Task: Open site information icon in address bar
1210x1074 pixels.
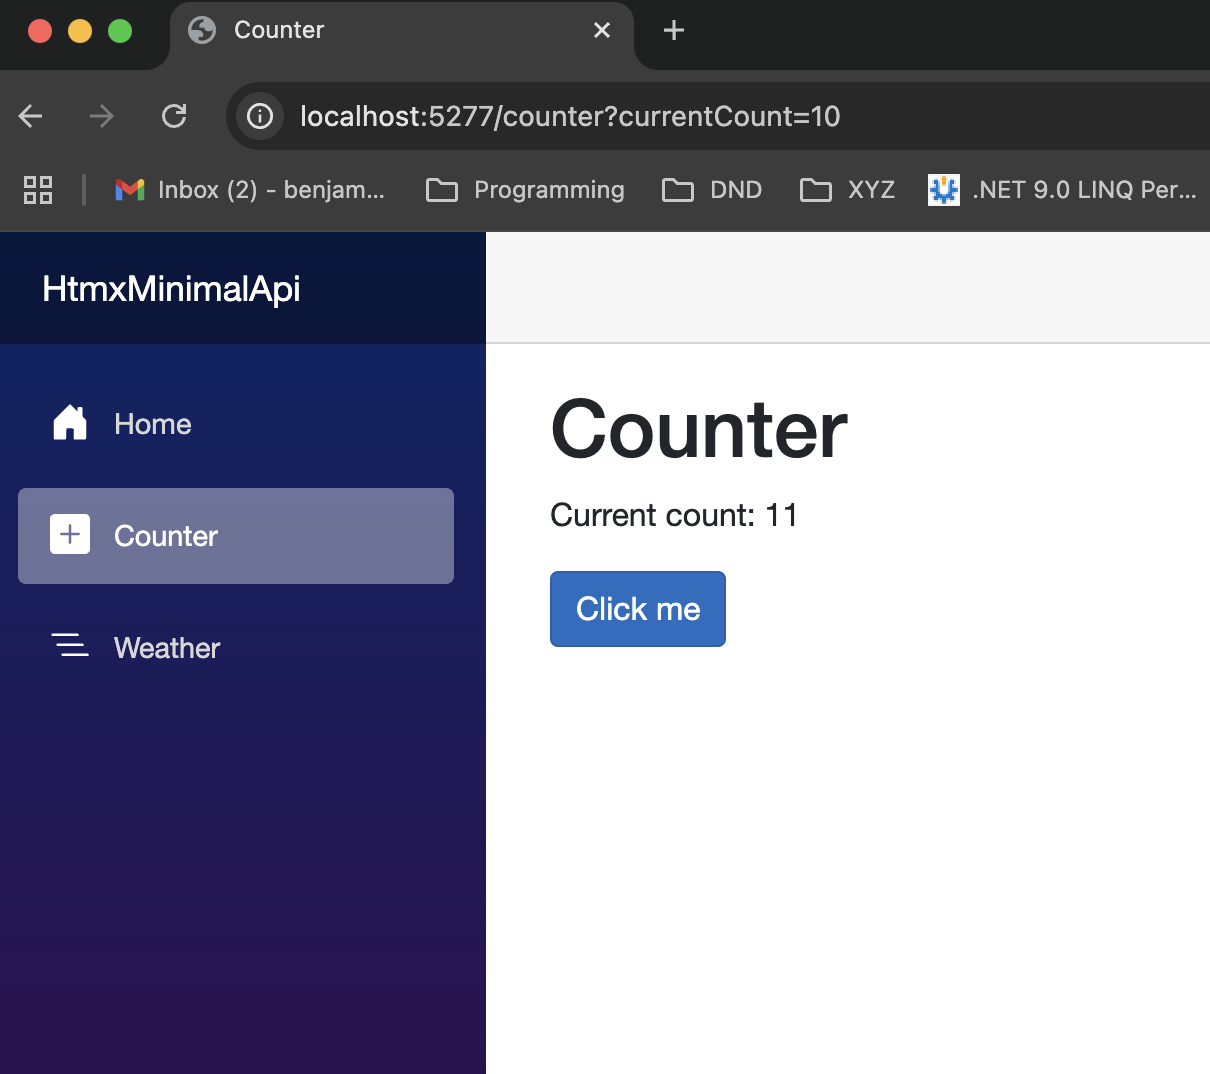Action: coord(260,117)
